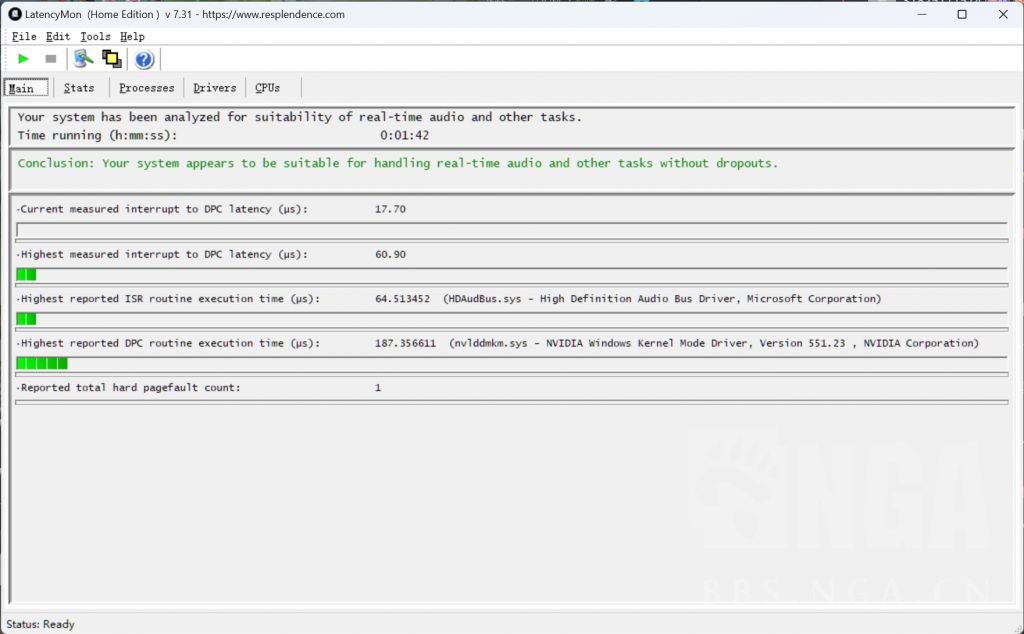Screen dimensions: 1024x634
Task: Open the File menu
Action: pos(24,37)
